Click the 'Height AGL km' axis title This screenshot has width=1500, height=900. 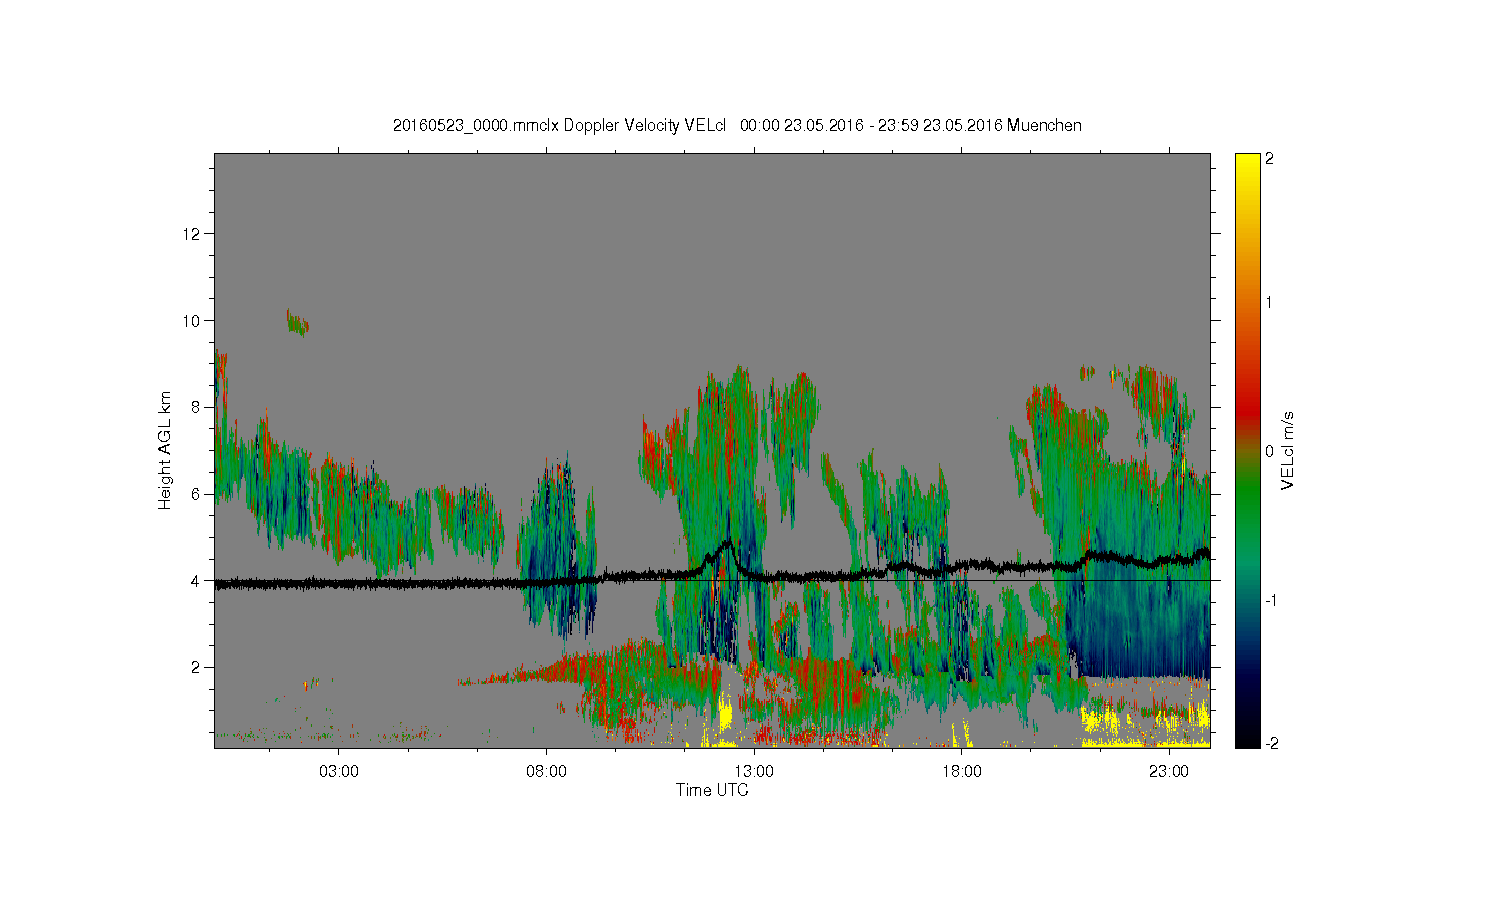point(165,450)
